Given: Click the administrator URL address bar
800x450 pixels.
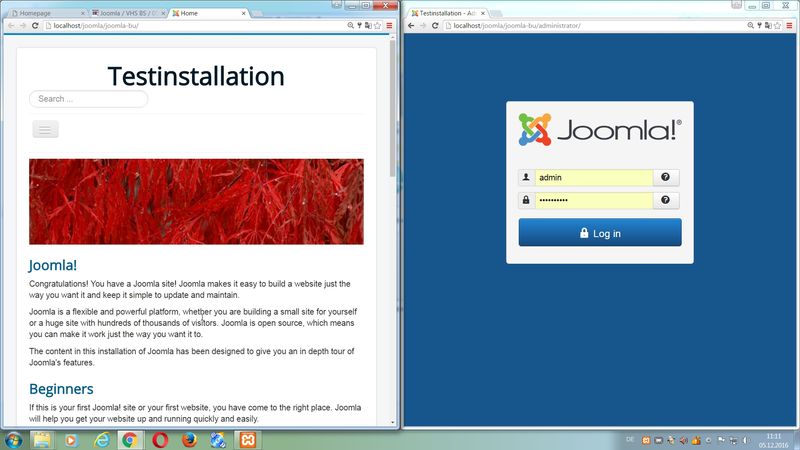Looking at the screenshot, I should [594, 26].
